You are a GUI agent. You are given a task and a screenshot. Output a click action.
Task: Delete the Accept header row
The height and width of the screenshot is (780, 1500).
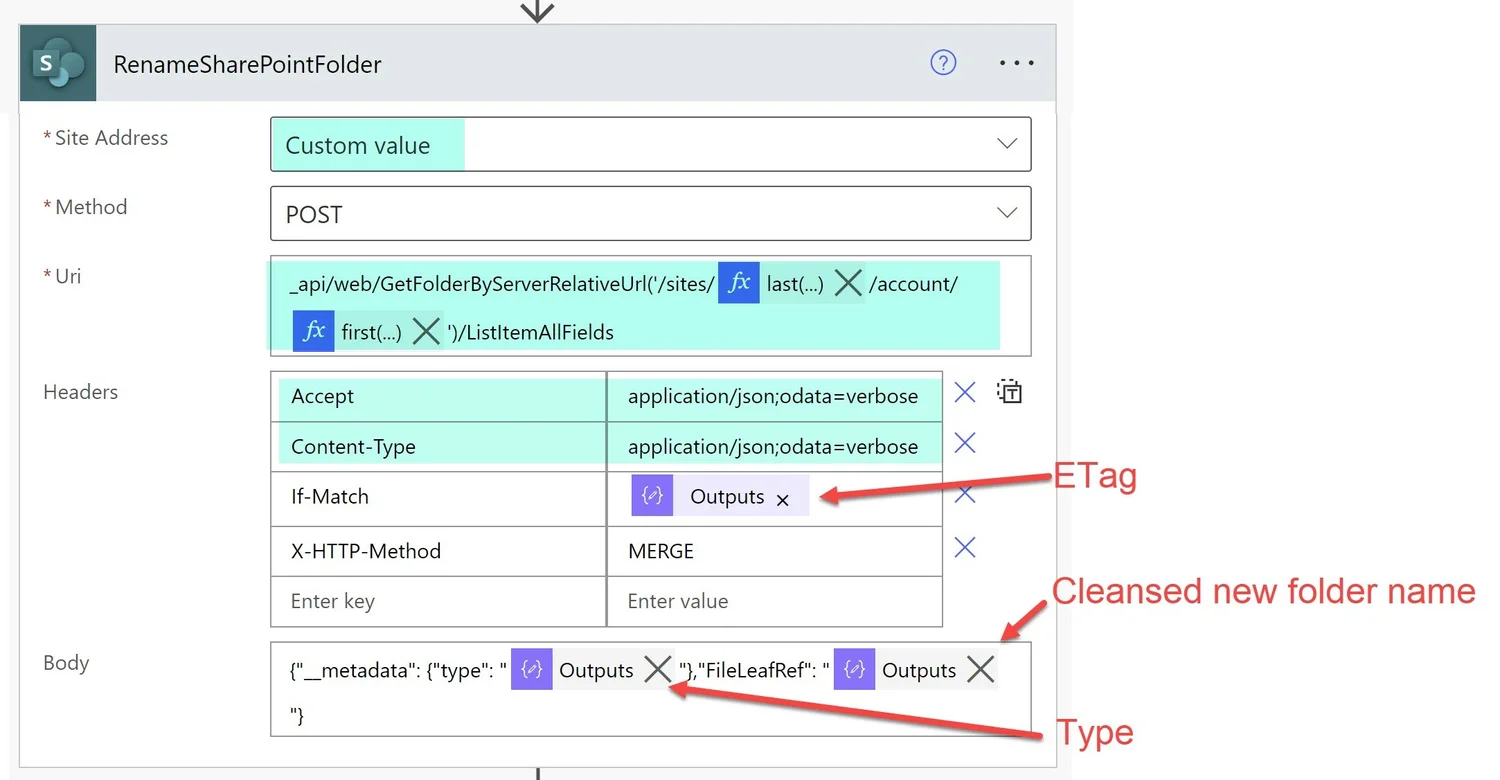tap(963, 392)
